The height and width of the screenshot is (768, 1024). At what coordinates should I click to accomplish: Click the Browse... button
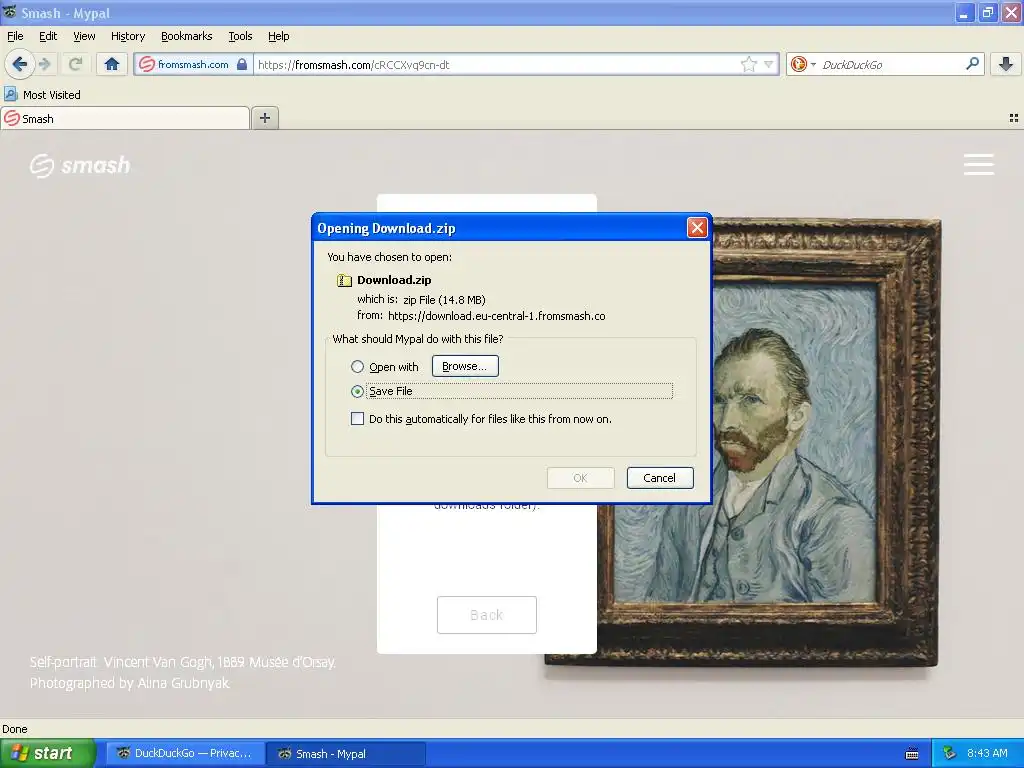pyautogui.click(x=465, y=366)
